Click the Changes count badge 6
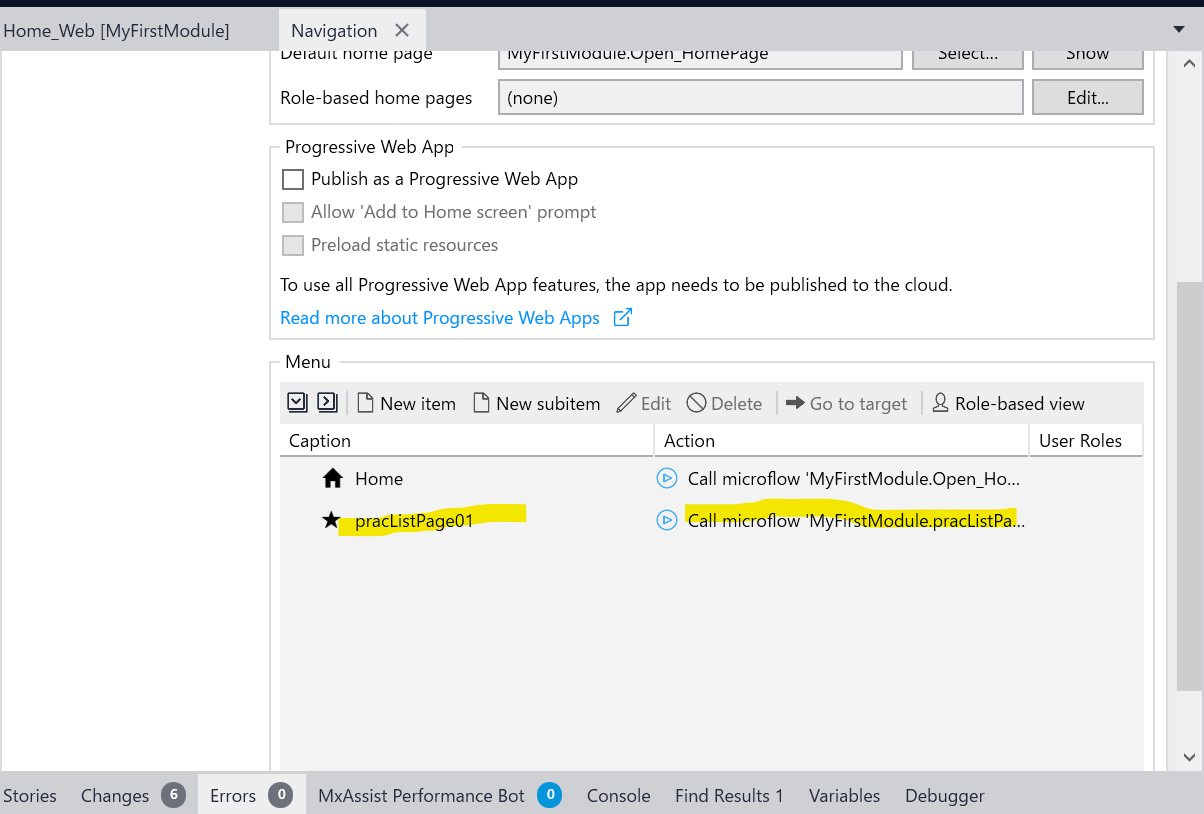The height and width of the screenshot is (814, 1204). (173, 796)
